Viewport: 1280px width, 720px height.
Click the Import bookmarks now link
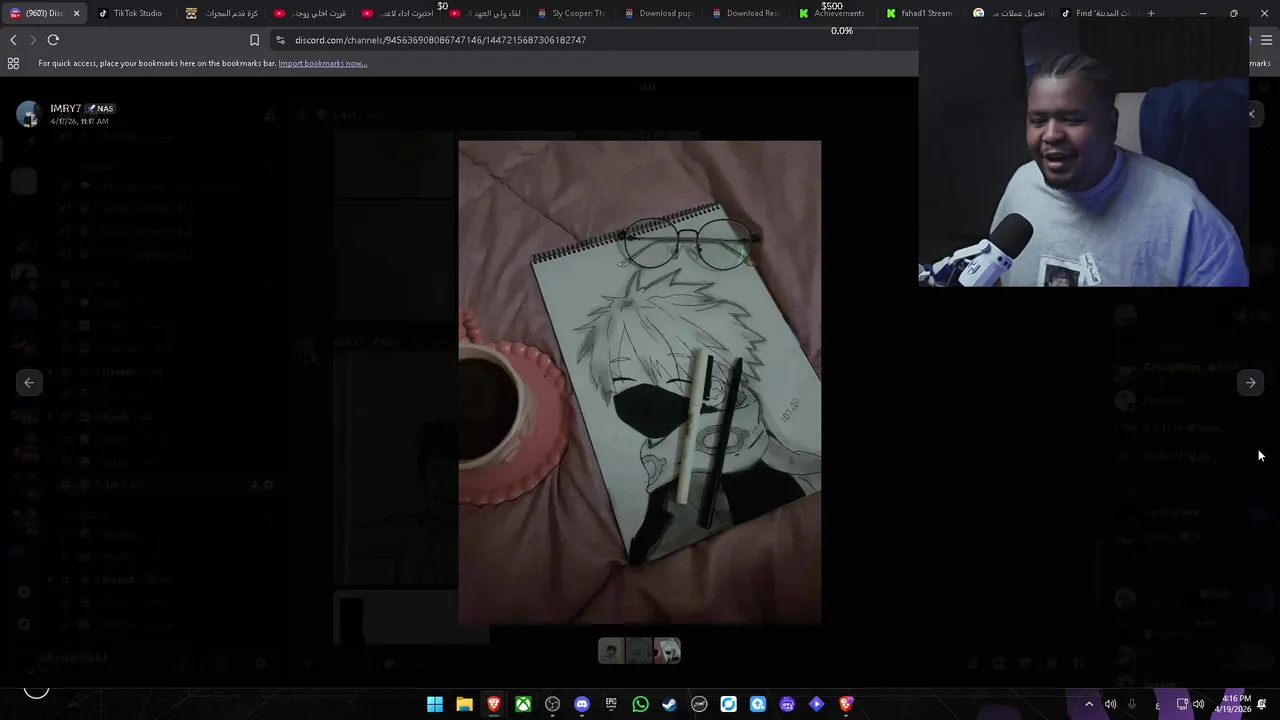point(322,63)
